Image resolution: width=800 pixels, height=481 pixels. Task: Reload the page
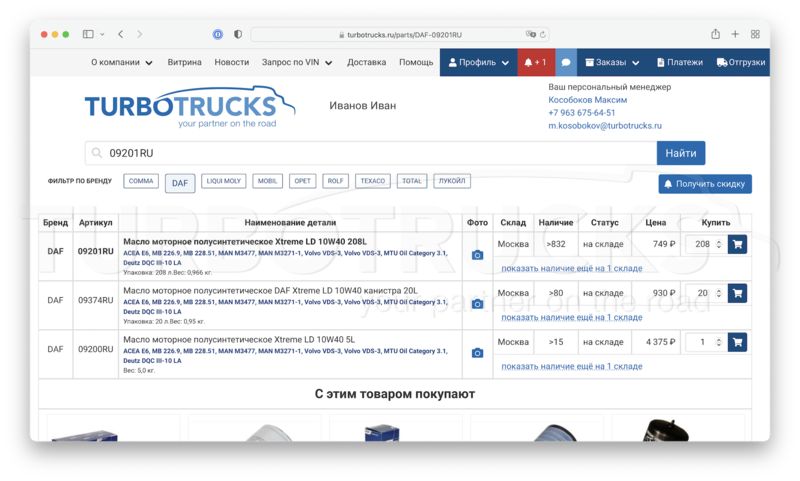coord(542,35)
